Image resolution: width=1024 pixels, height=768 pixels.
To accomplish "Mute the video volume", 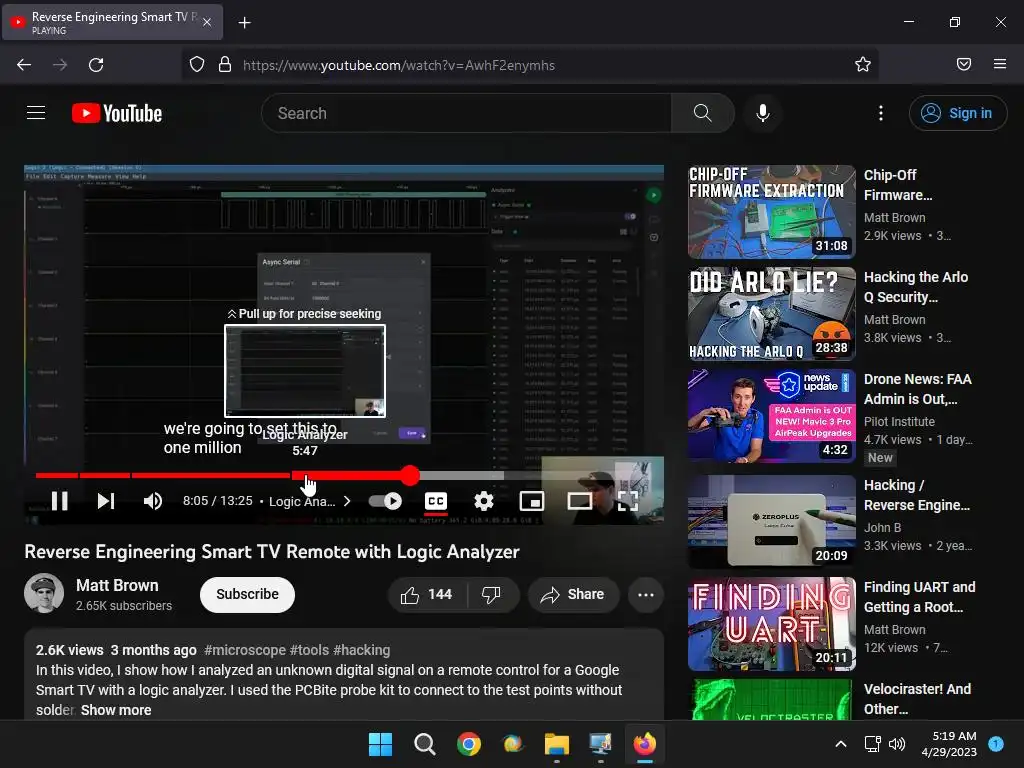I will [x=152, y=501].
